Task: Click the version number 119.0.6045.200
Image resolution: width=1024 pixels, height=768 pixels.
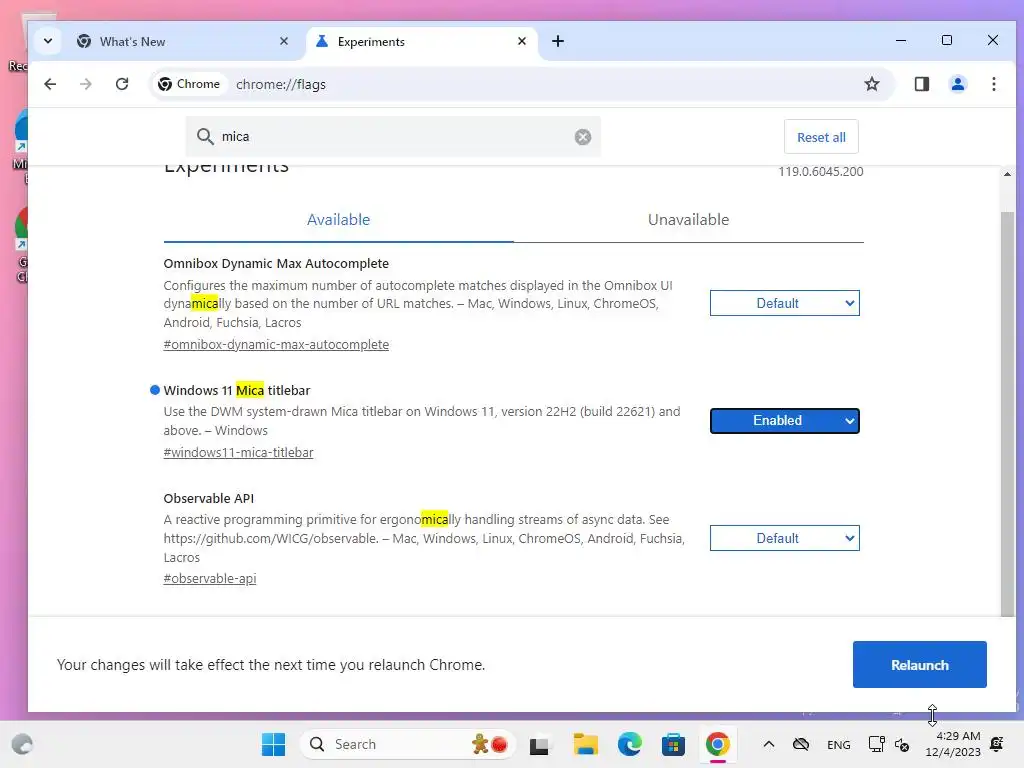Action: pyautogui.click(x=820, y=172)
